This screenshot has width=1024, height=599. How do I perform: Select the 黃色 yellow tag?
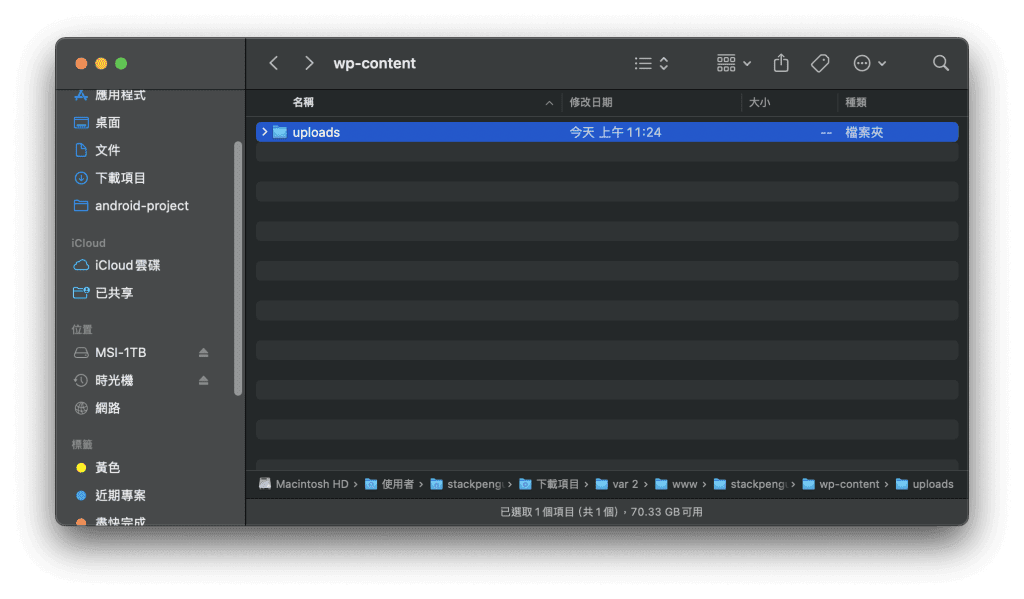pos(107,468)
